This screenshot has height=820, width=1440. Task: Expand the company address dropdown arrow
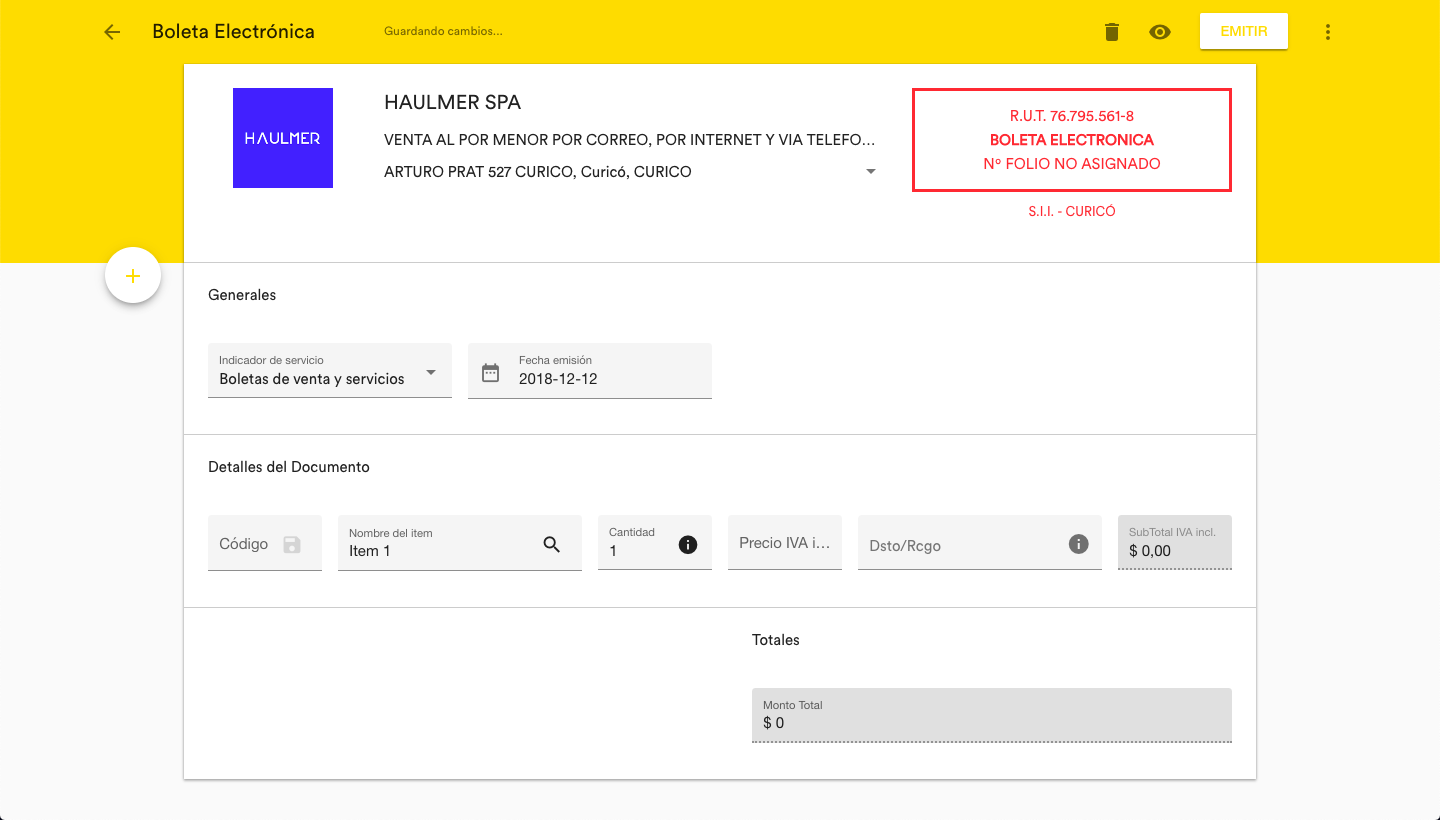coord(870,172)
